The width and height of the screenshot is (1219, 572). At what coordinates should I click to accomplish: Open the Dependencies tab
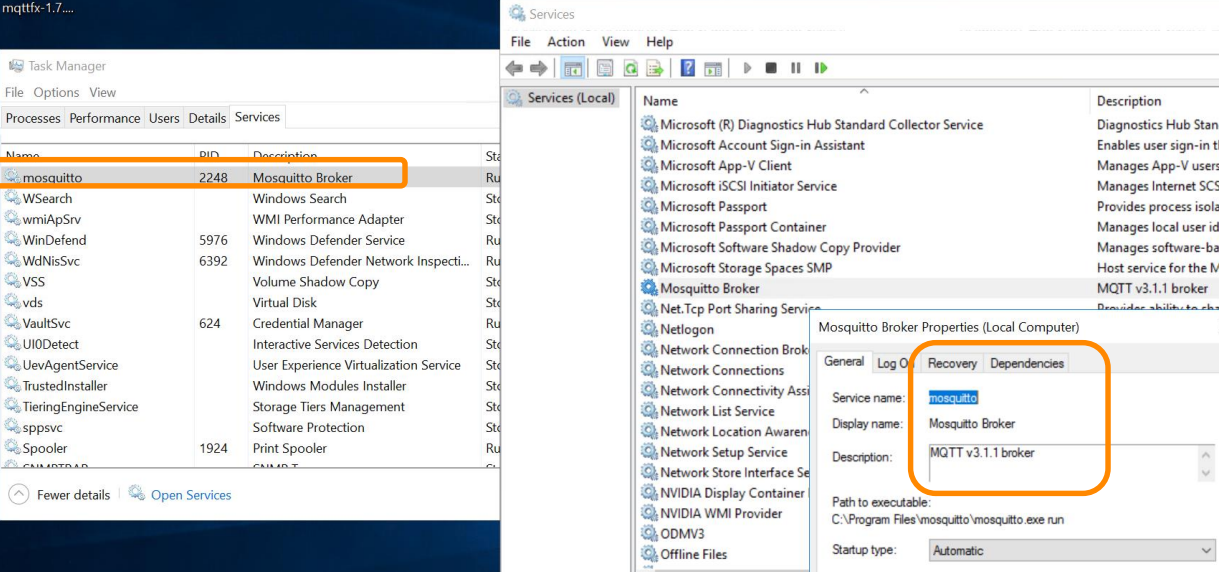(x=1027, y=363)
